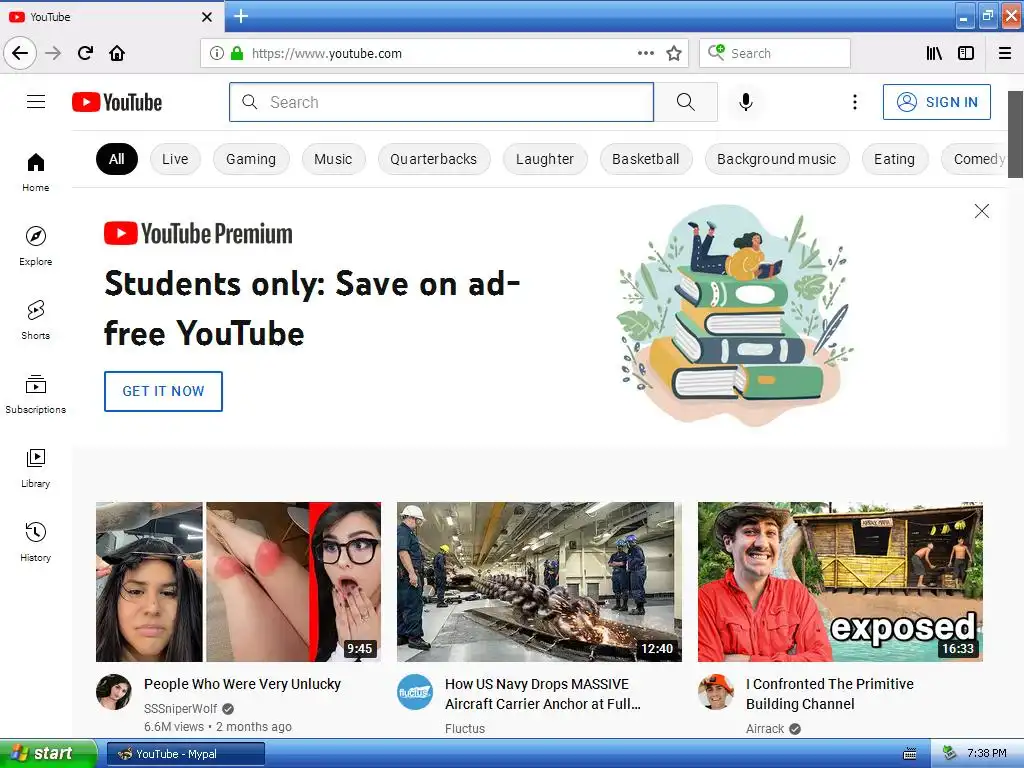
Task: Toggle browser sidebar icon
Action: [x=966, y=54]
